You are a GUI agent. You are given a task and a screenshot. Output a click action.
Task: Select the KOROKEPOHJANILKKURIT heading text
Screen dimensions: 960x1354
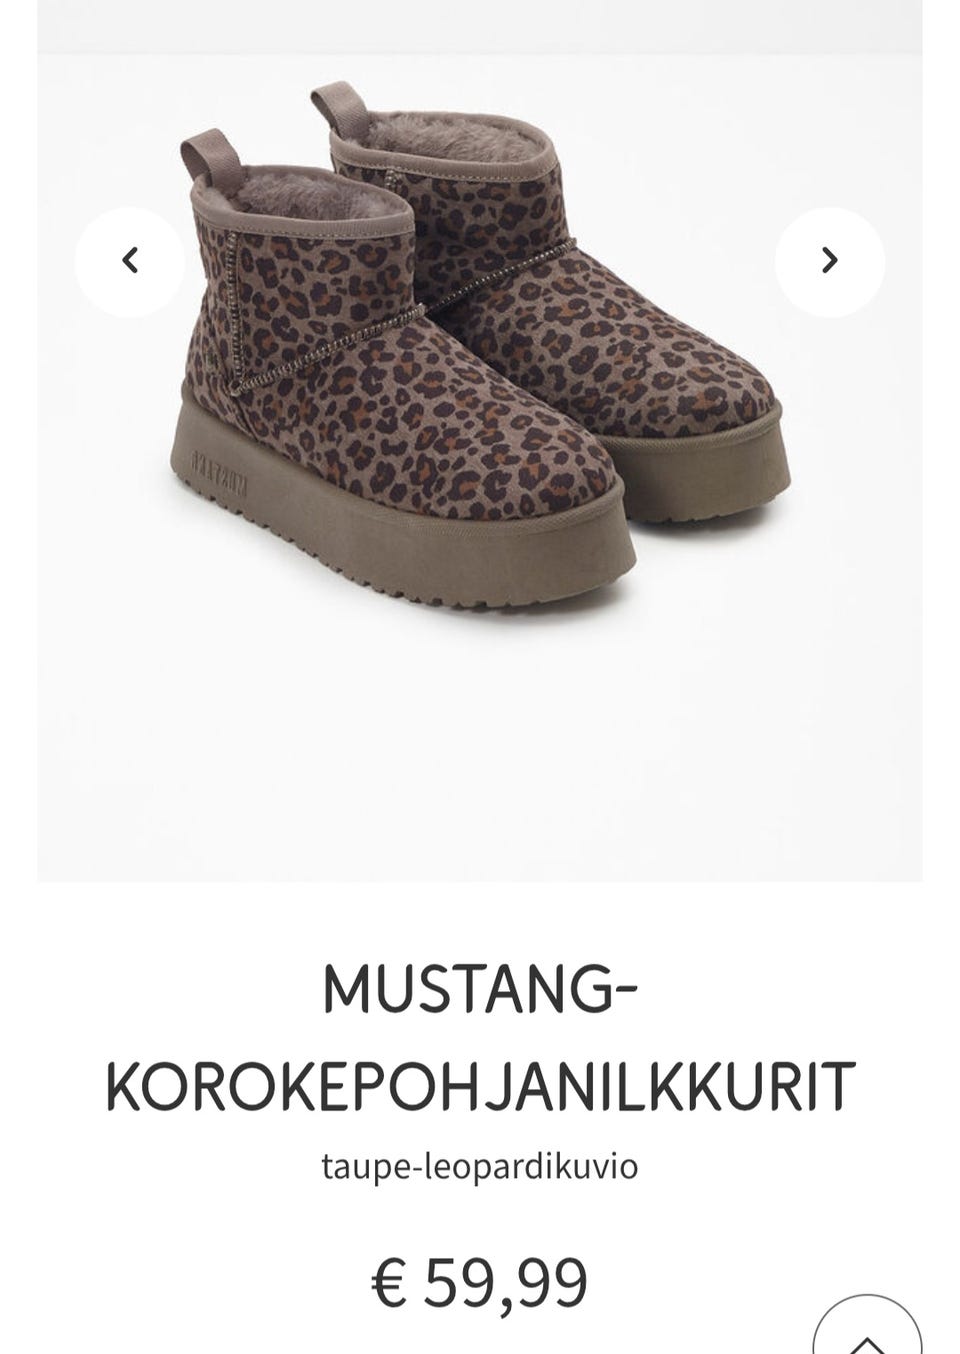coord(480,1086)
